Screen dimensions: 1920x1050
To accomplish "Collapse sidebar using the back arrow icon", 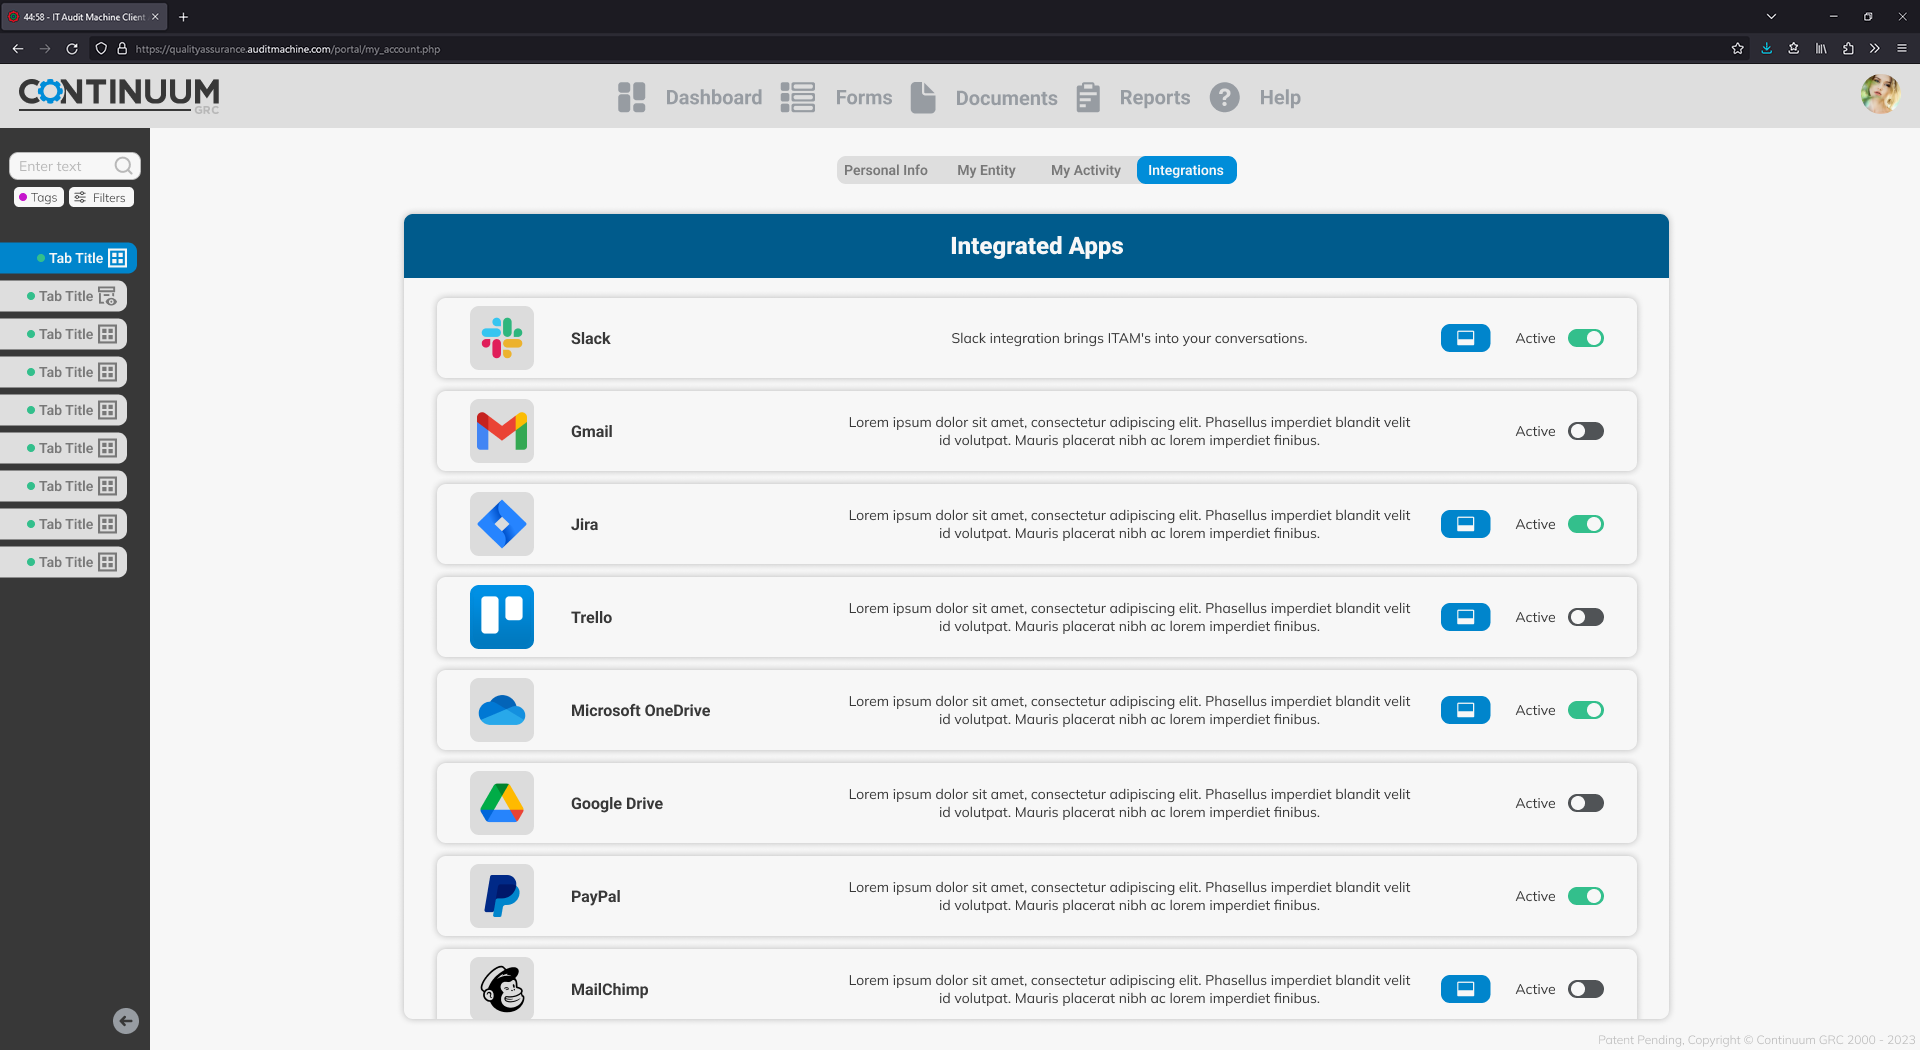I will click(126, 1021).
